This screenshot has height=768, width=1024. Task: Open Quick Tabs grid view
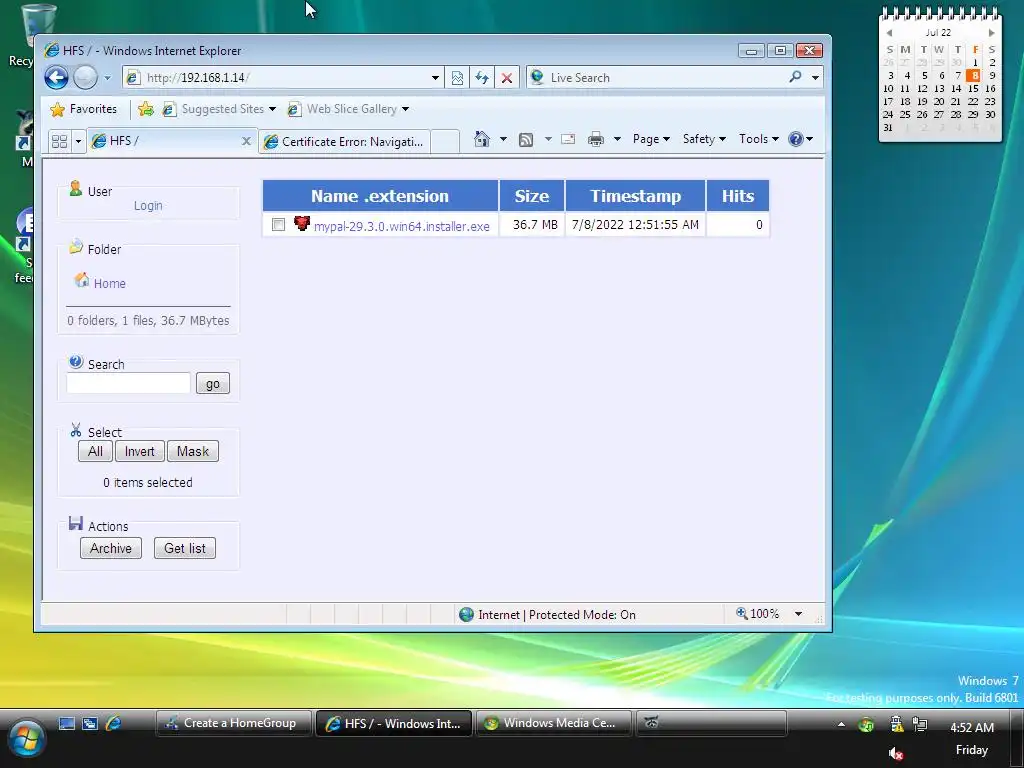[x=59, y=141]
